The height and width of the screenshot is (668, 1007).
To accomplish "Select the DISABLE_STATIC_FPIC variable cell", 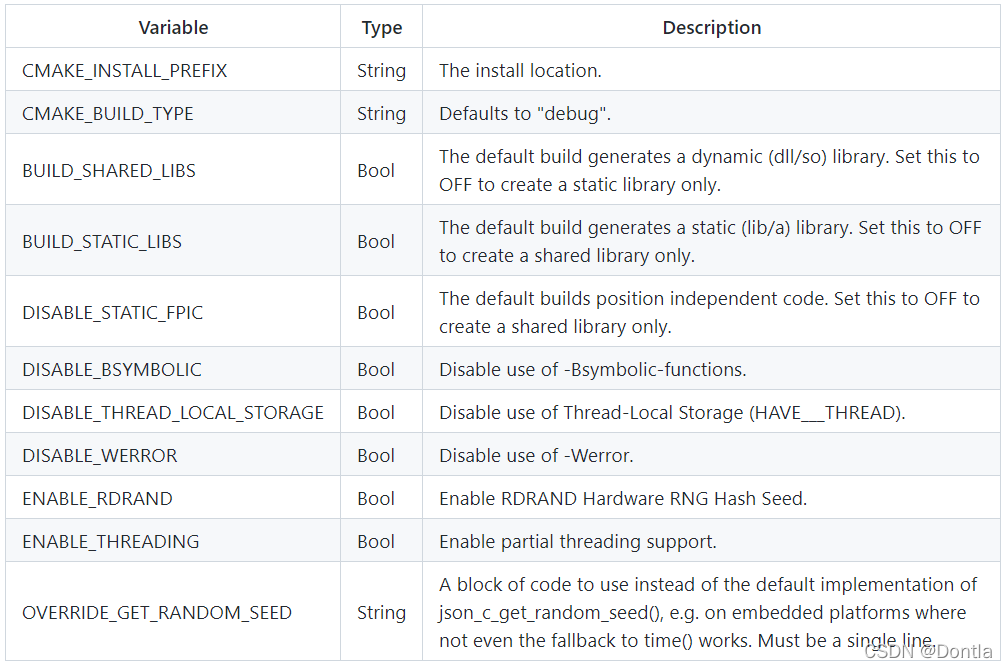I will (112, 313).
